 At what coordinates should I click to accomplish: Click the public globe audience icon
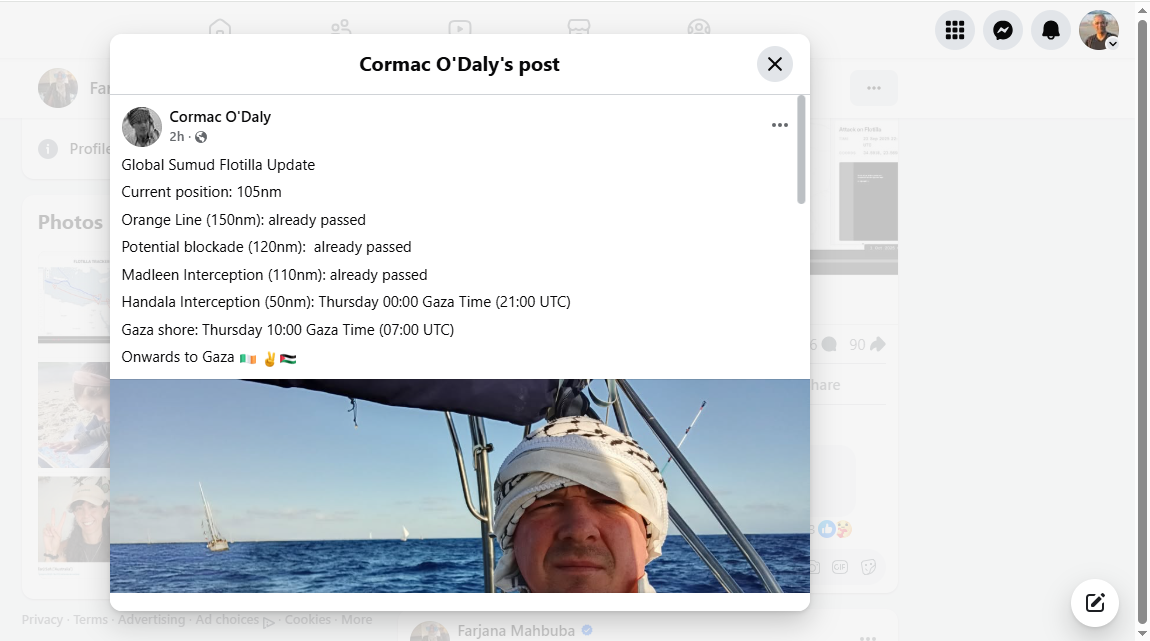click(201, 137)
